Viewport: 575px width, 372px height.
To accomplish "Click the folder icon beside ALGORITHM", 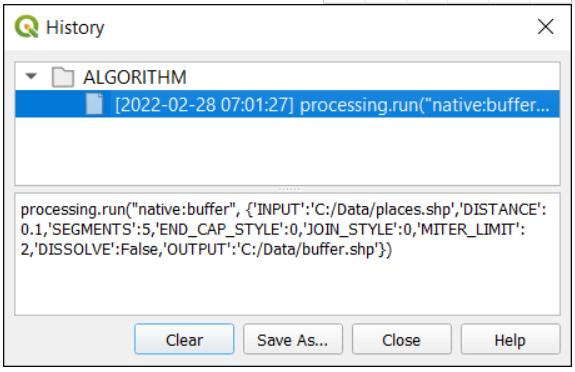I will tap(63, 77).
